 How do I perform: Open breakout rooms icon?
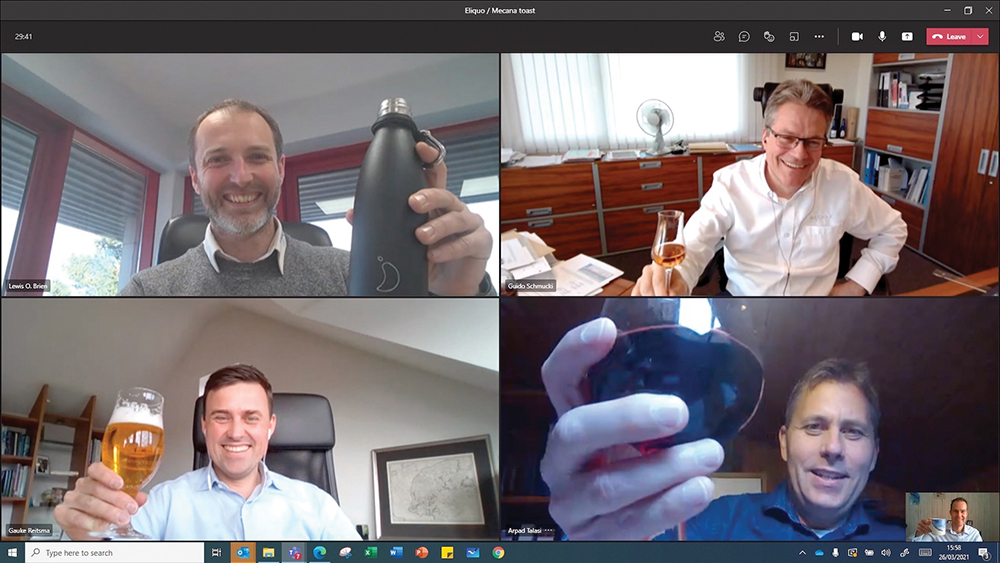point(794,36)
